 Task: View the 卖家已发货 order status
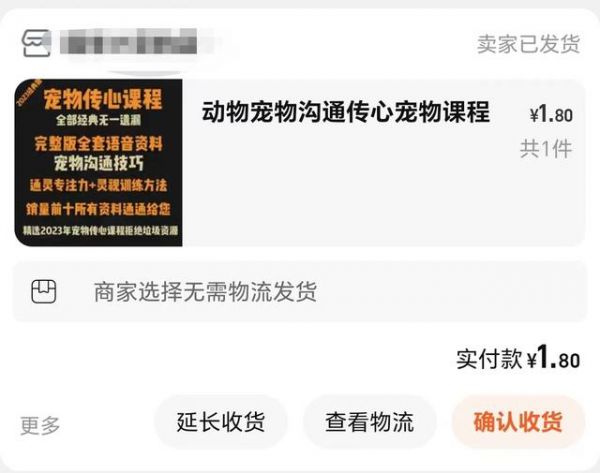528,44
